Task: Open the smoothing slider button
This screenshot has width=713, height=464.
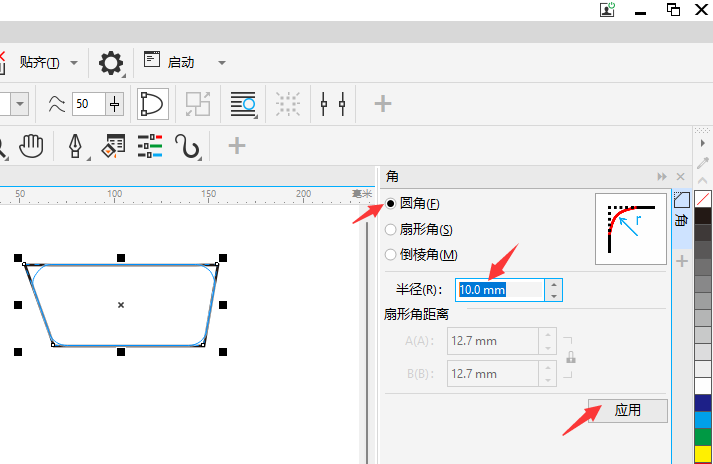Action: 115,104
